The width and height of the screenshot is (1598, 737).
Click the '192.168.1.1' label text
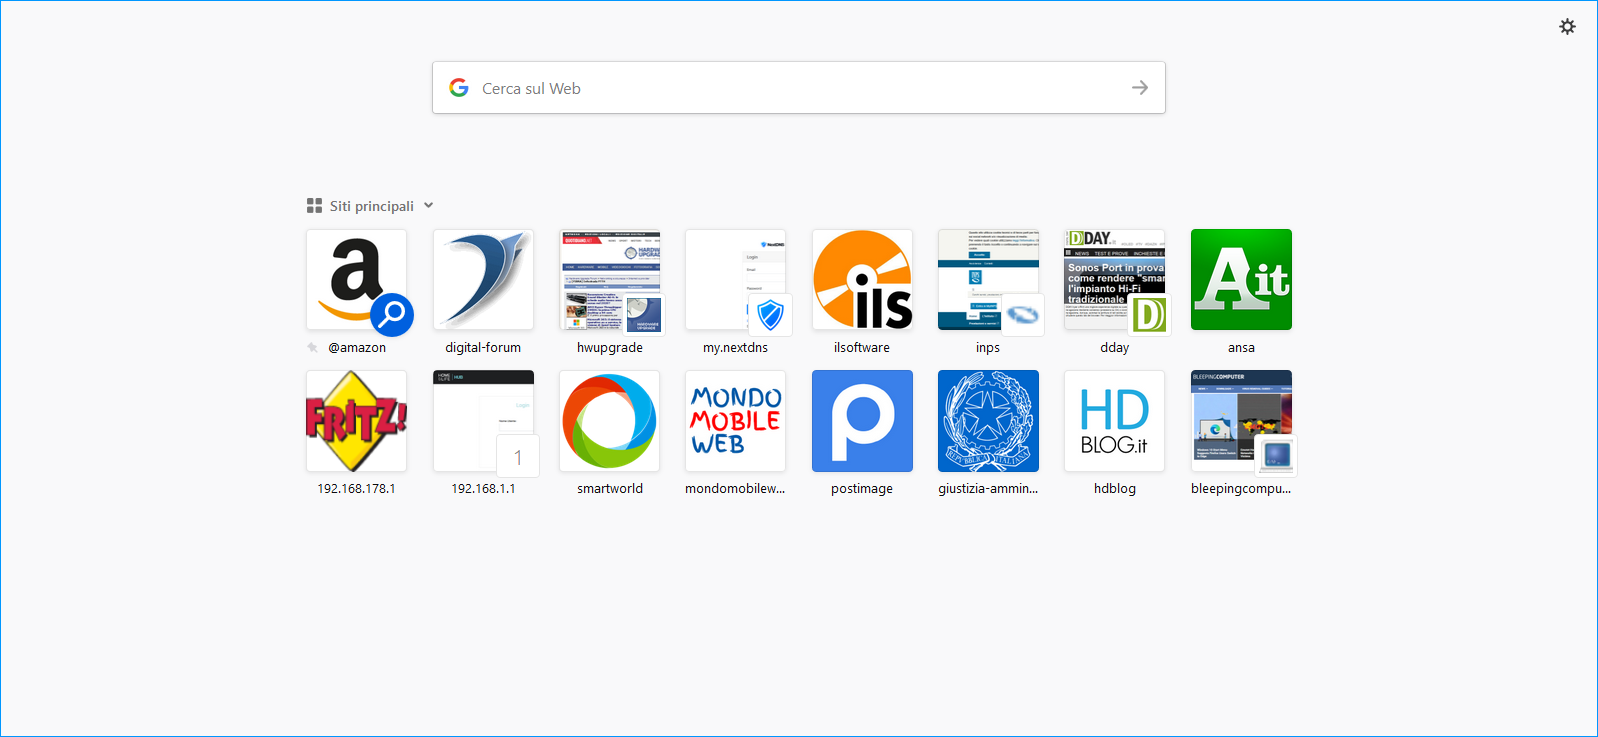(483, 488)
